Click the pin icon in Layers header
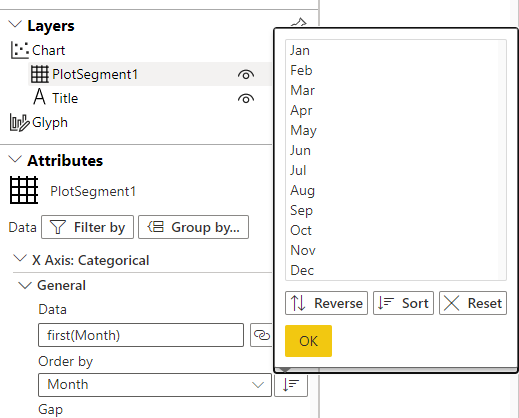The height and width of the screenshot is (418, 519). click(299, 23)
